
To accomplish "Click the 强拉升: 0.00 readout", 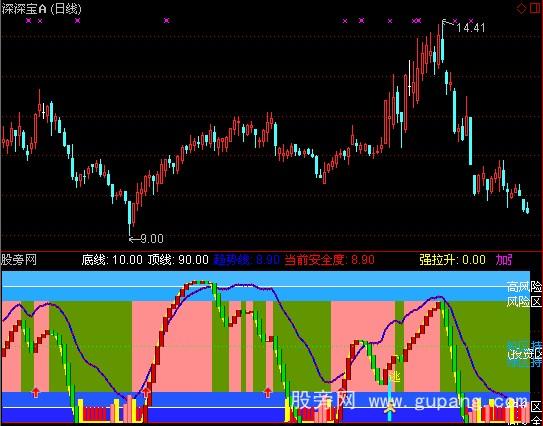I will 452,259.
